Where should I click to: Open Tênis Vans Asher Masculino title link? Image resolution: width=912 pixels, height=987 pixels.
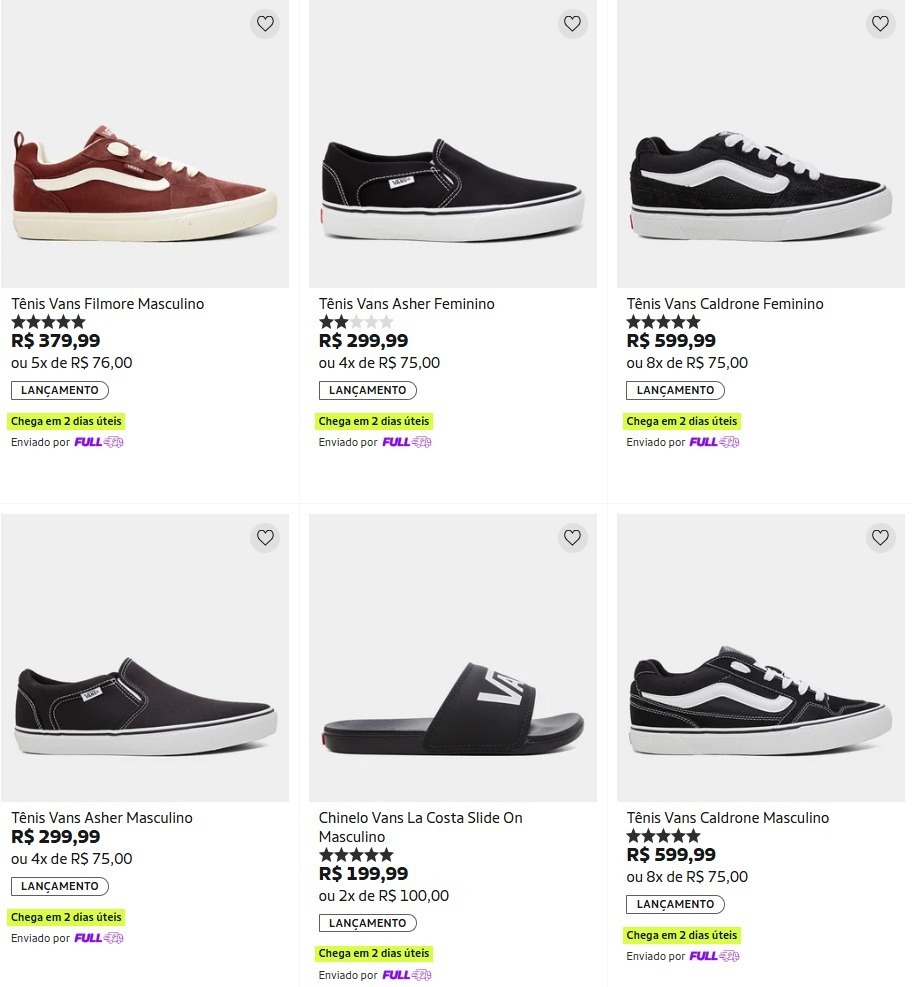[102, 818]
